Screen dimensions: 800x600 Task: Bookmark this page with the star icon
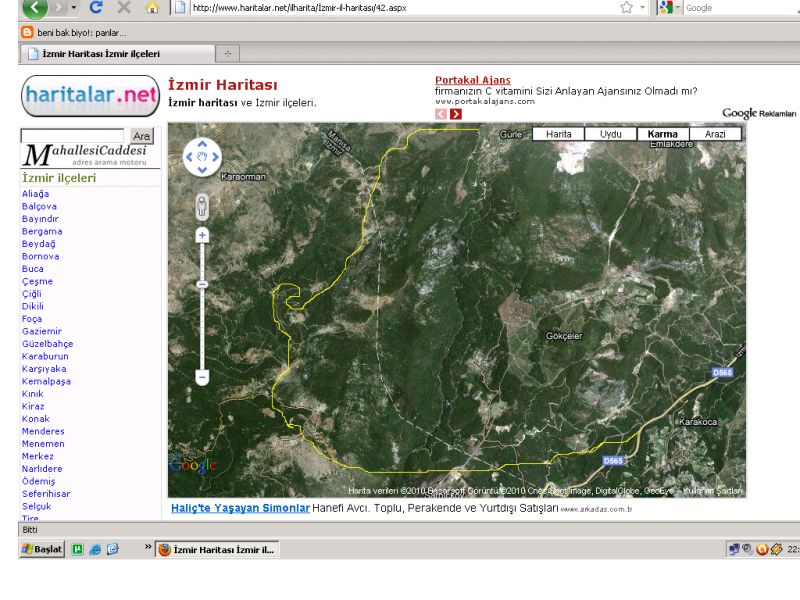point(627,8)
